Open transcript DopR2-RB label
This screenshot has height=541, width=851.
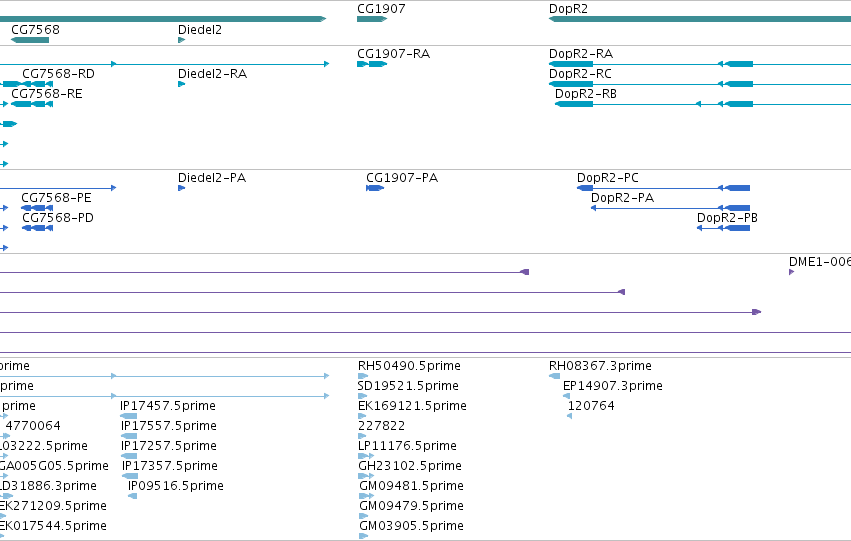pos(586,94)
